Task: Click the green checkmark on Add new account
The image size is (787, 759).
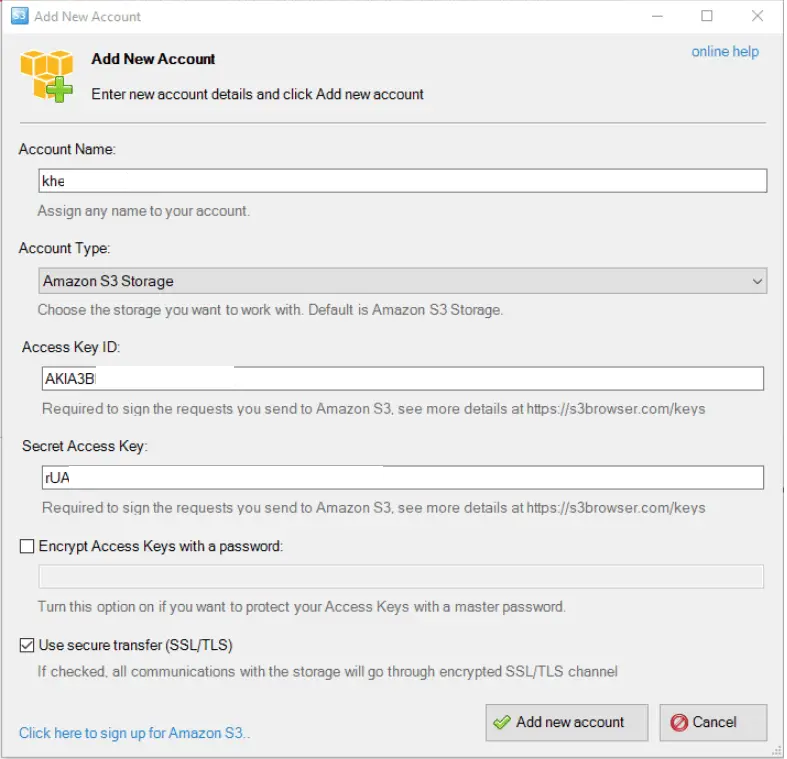Action: click(502, 723)
